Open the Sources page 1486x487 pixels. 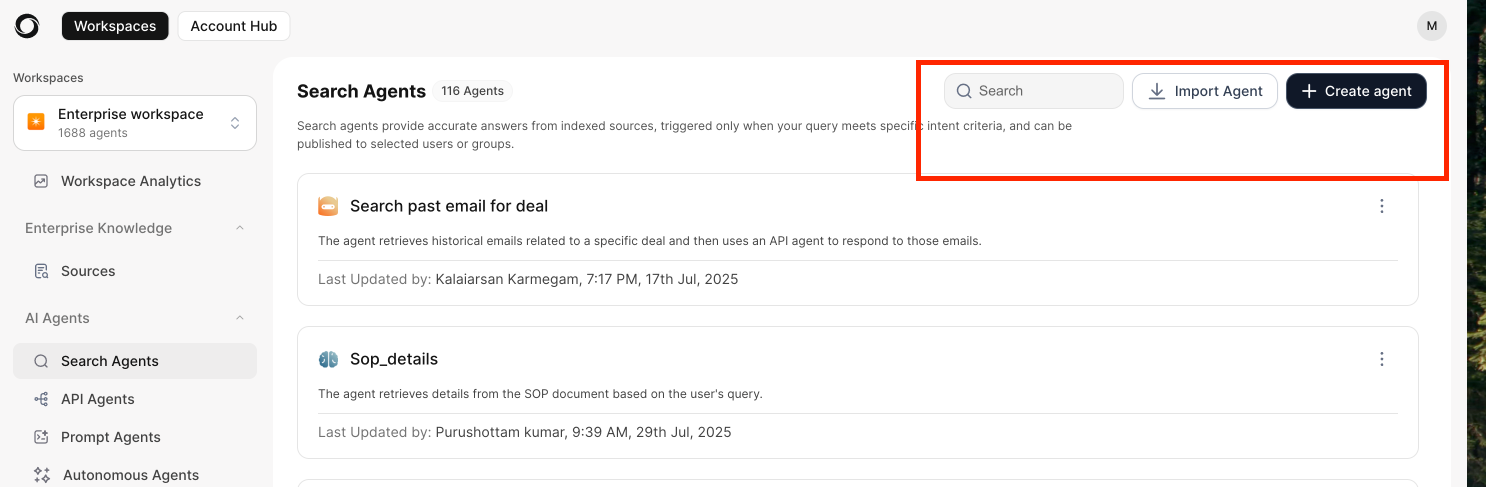tap(88, 271)
